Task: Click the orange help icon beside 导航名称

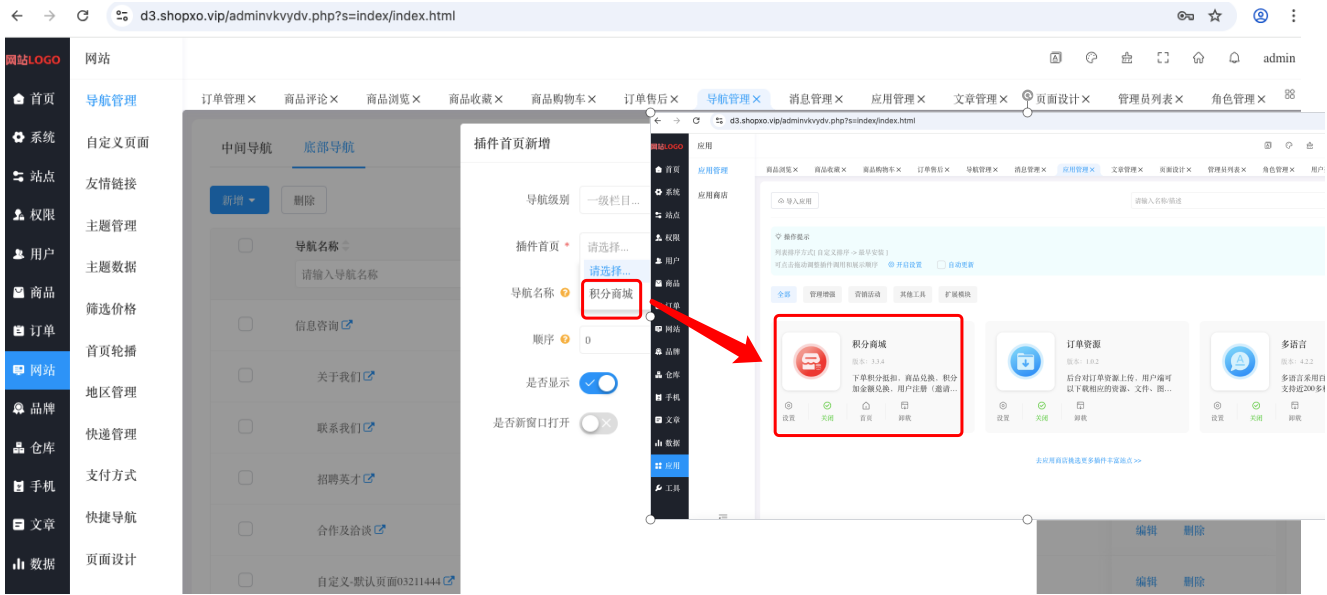Action: (x=565, y=293)
